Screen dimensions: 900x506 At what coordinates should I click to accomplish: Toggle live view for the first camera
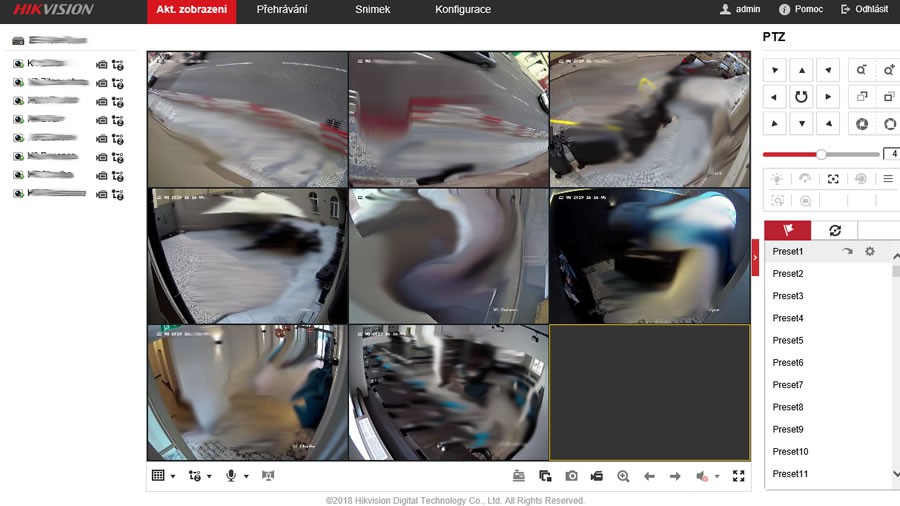18,65
